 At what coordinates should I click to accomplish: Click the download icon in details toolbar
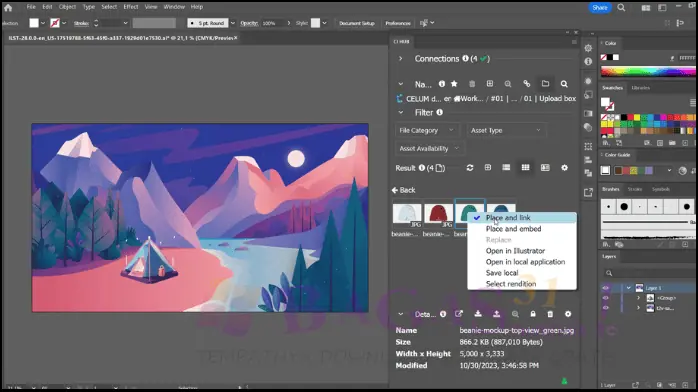tap(478, 314)
